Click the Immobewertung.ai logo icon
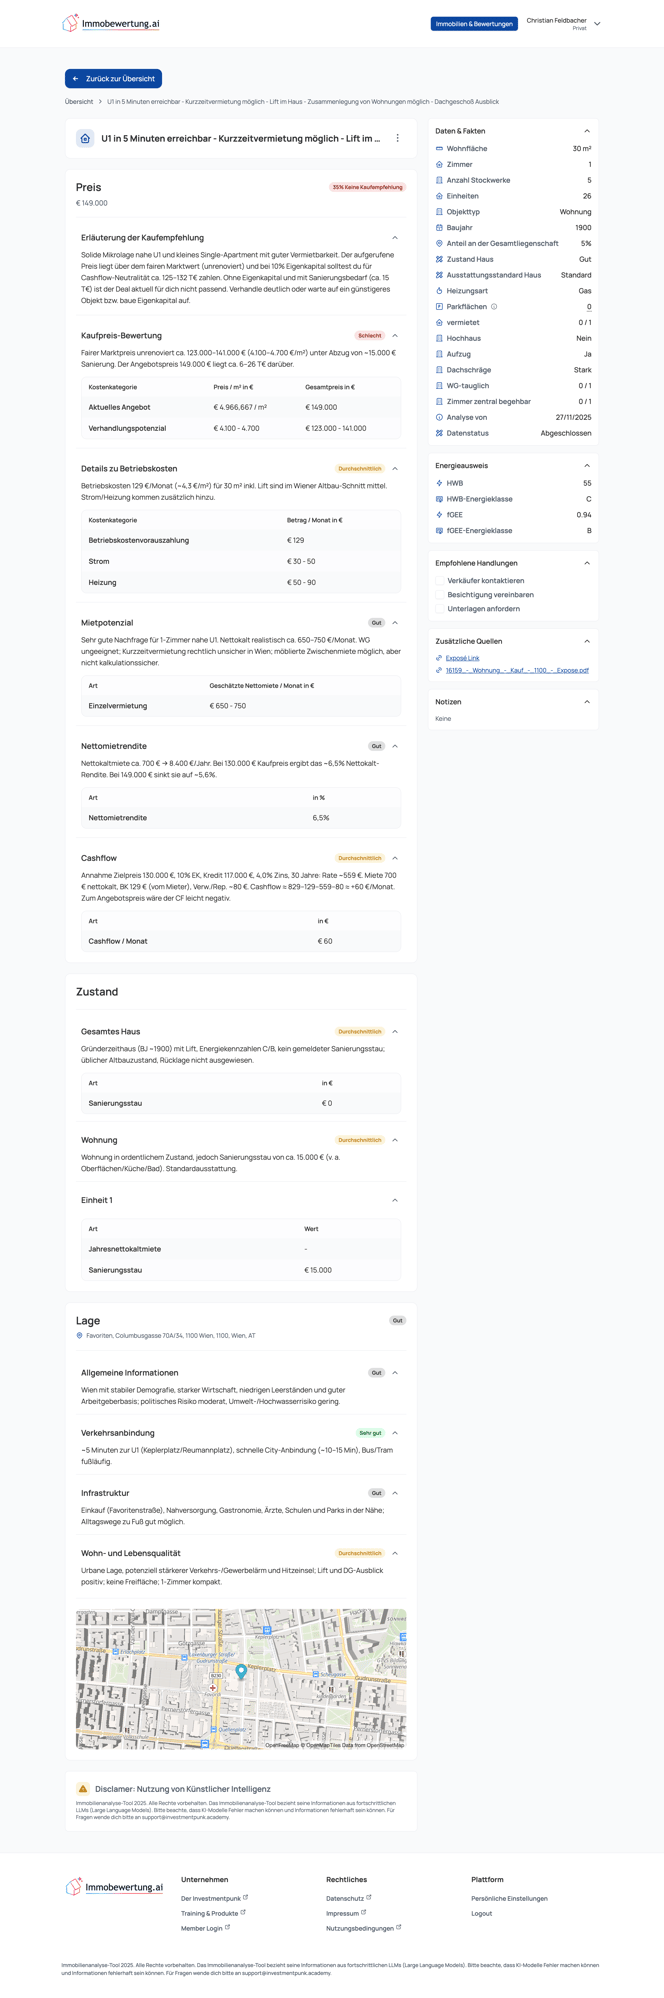Image resolution: width=664 pixels, height=1998 pixels. (x=69, y=23)
